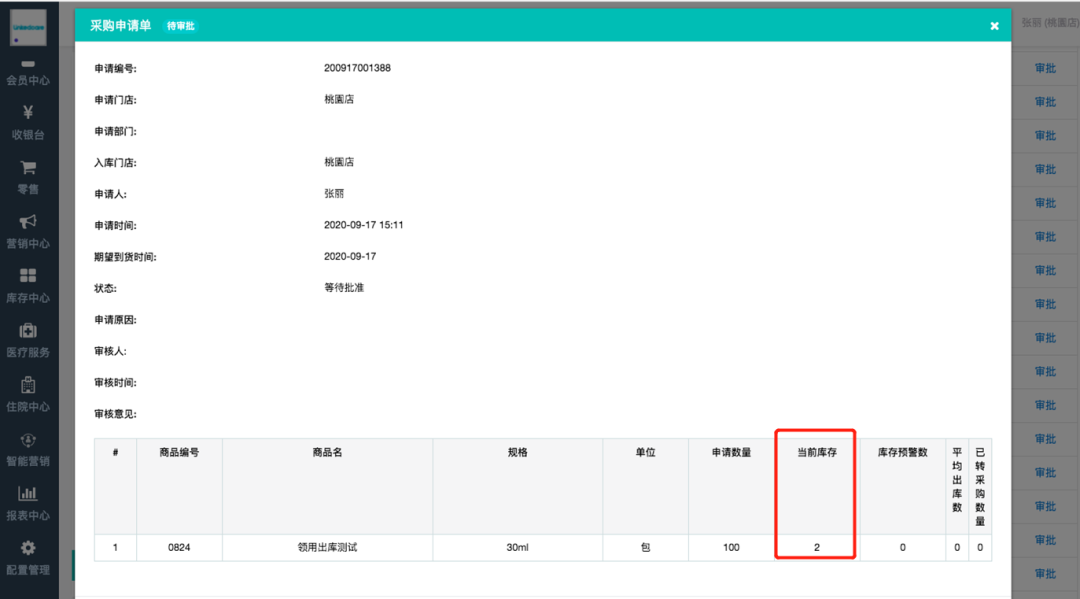This screenshot has height=599, width=1080.
Task: Click the logo at sidebar top
Action: click(x=28, y=28)
